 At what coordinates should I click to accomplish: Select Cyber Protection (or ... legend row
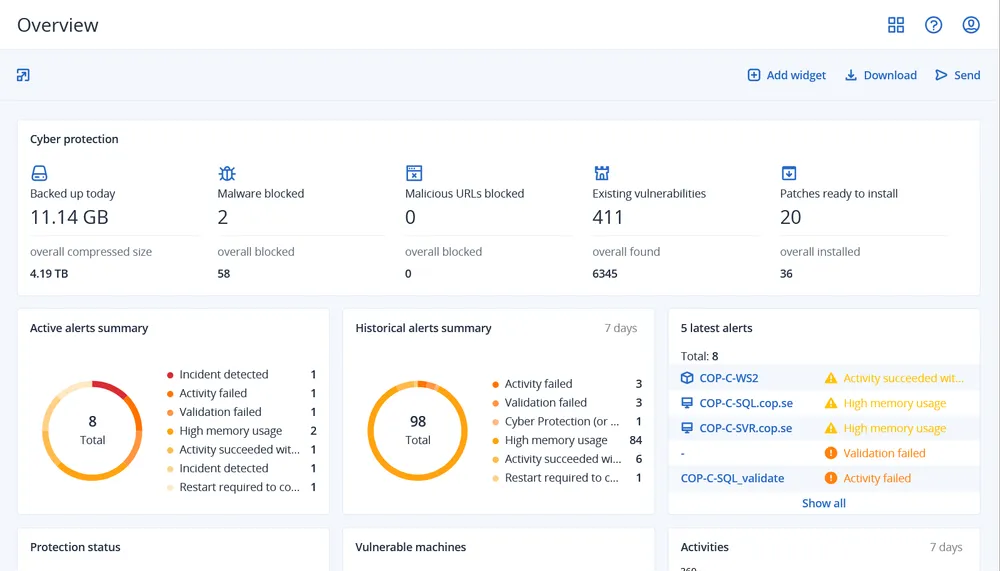click(x=567, y=422)
